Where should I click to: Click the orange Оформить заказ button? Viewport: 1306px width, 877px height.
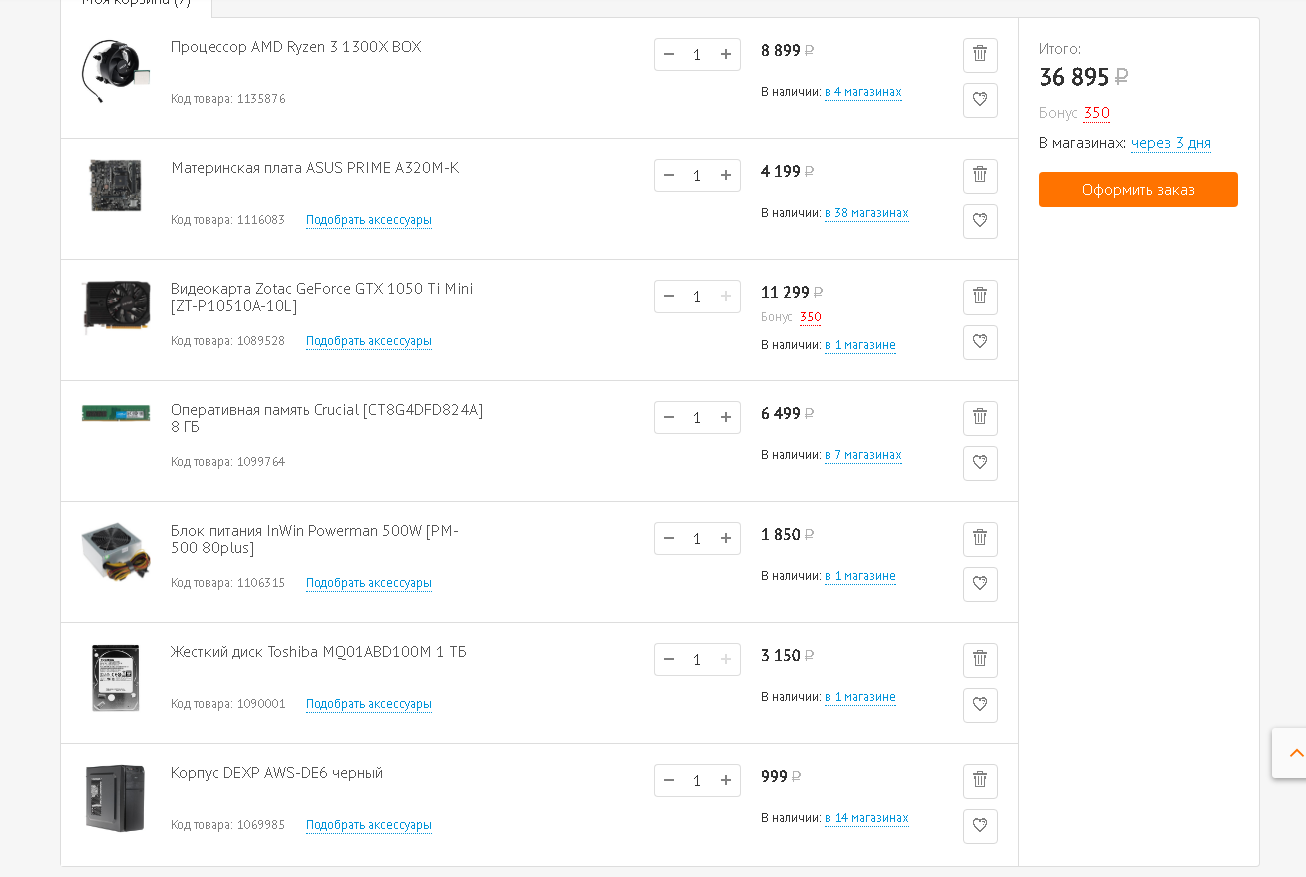[x=1138, y=190]
